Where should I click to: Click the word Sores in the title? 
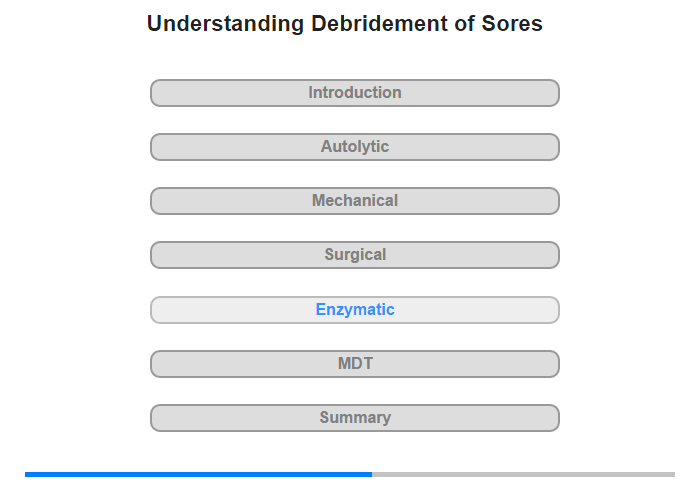click(x=512, y=24)
